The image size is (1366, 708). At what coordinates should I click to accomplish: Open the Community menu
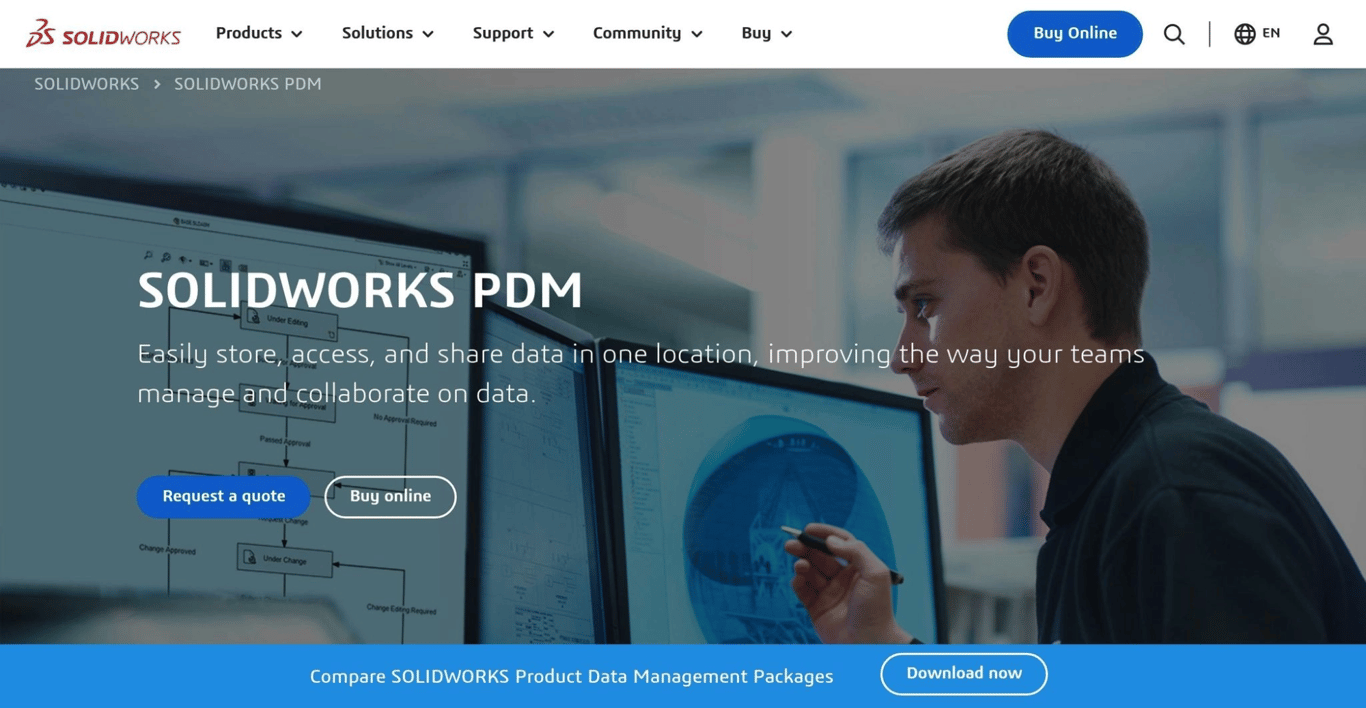[x=648, y=33]
